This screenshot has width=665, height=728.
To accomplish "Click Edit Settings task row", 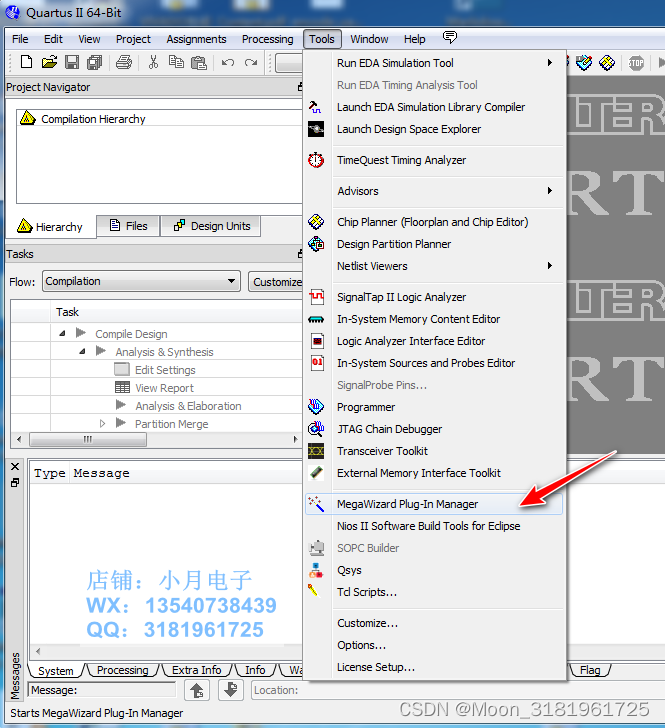I will [x=165, y=370].
